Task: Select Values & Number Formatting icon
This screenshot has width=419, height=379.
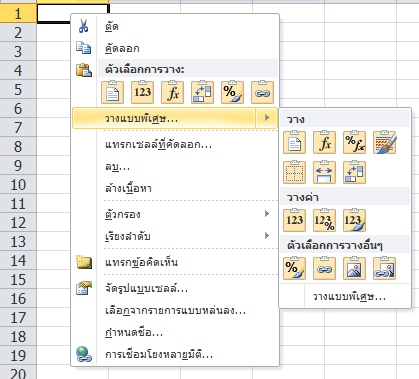Action: (324, 220)
